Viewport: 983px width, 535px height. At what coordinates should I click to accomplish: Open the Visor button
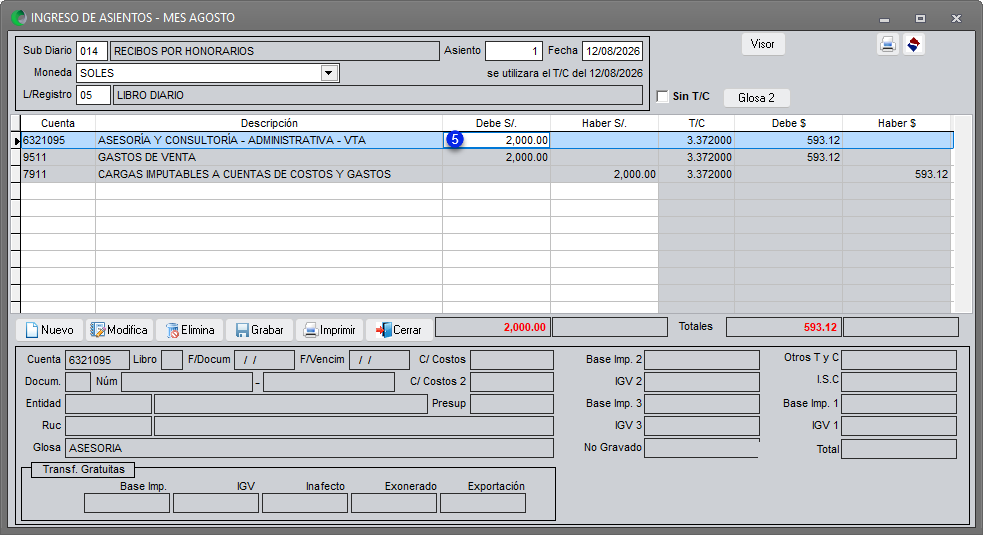(763, 45)
